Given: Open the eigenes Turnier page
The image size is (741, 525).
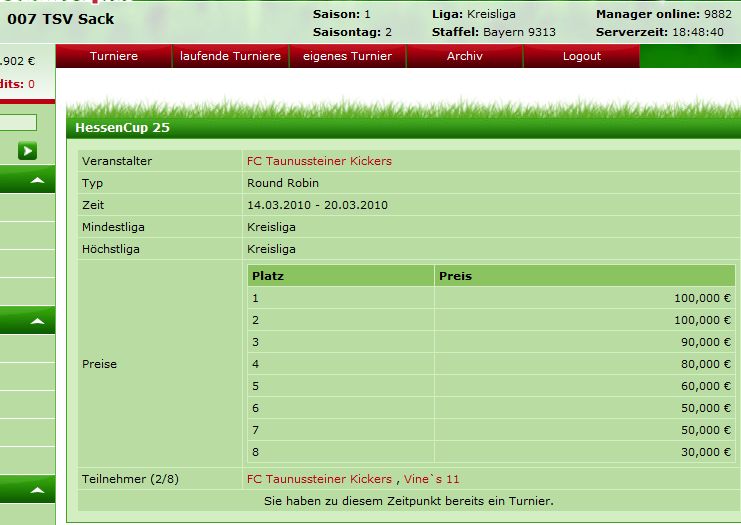Looking at the screenshot, I should [347, 57].
